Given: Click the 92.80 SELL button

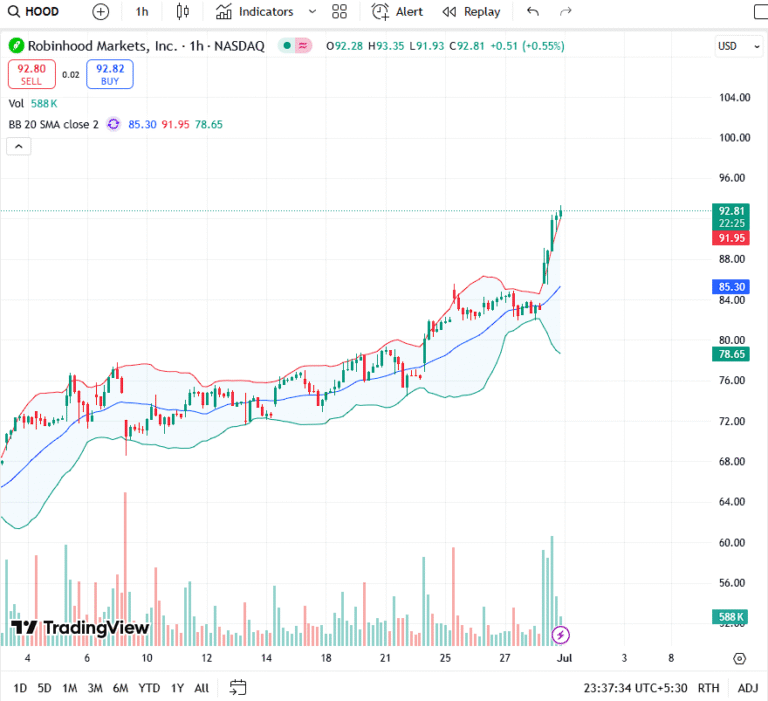Looking at the screenshot, I should [32, 74].
